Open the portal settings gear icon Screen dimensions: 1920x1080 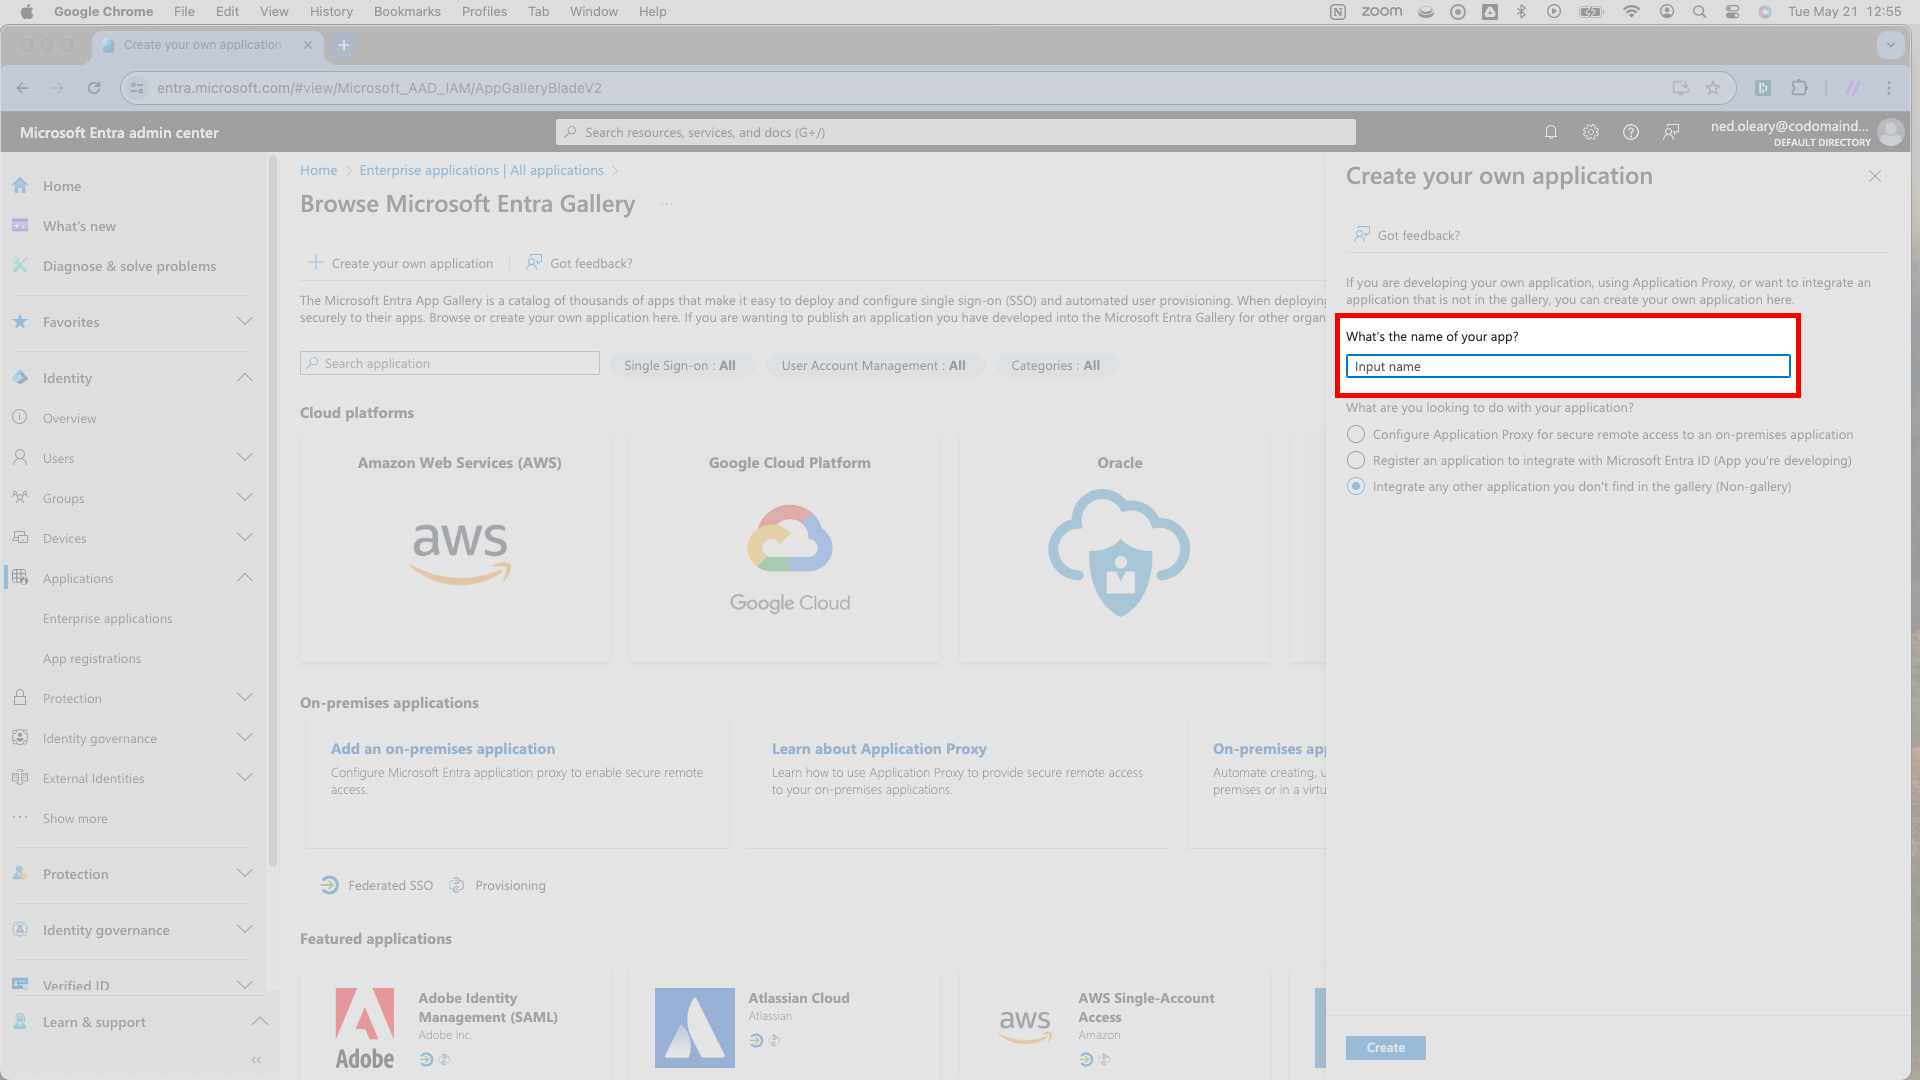(1591, 132)
